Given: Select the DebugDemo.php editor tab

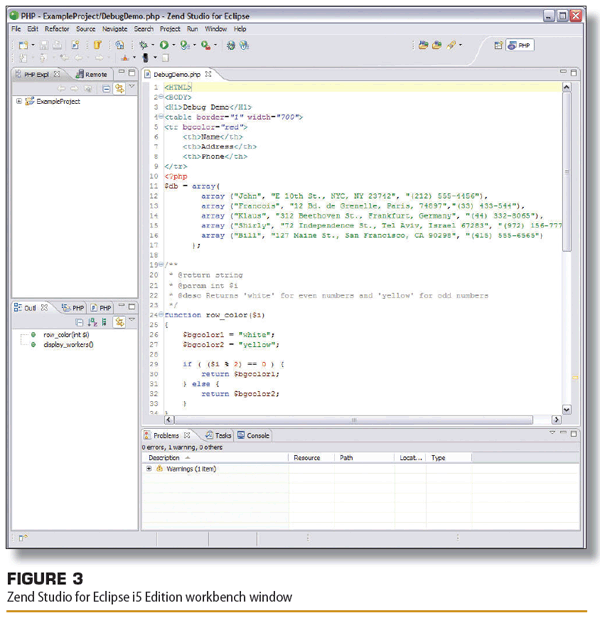Looking at the screenshot, I should coord(177,74).
